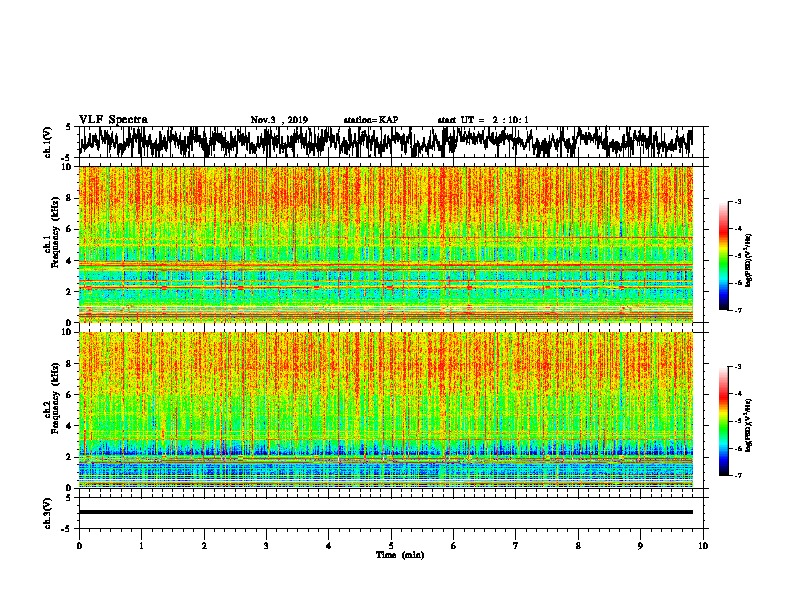
Task: Click the "Time (min)" x-axis label
Action: 400,555
